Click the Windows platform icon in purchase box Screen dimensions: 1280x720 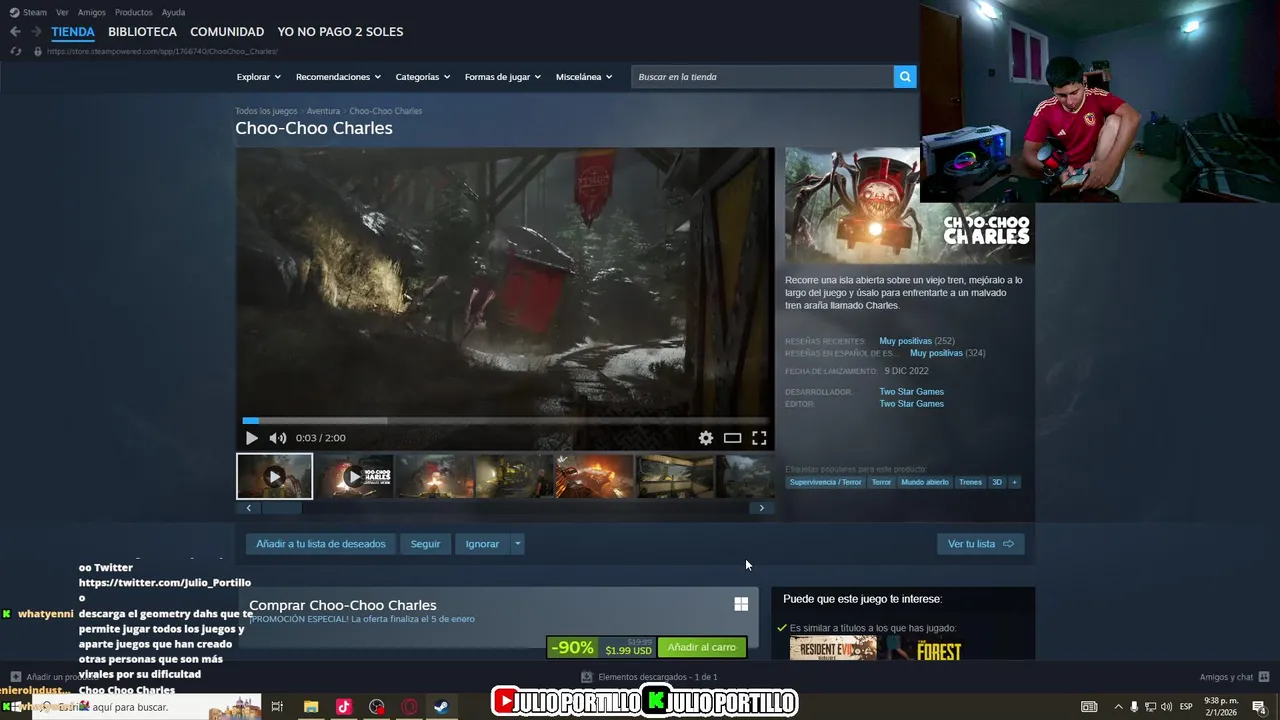click(x=741, y=604)
